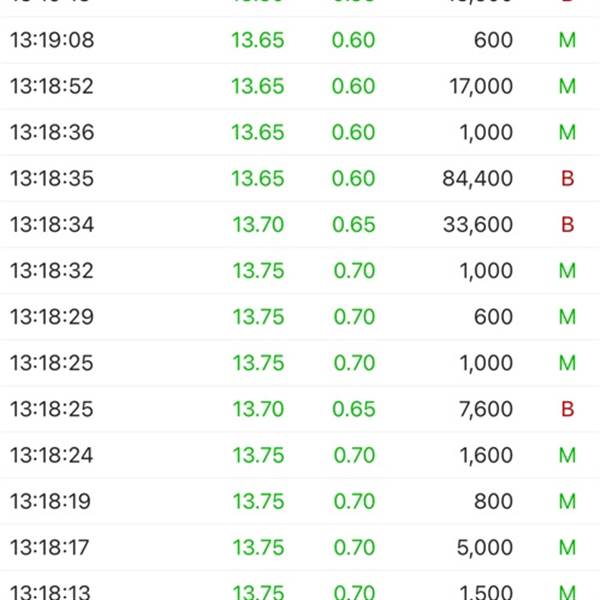Click the red B marker beside 33,600
Viewport: 600px width, 600px height.
coord(567,225)
